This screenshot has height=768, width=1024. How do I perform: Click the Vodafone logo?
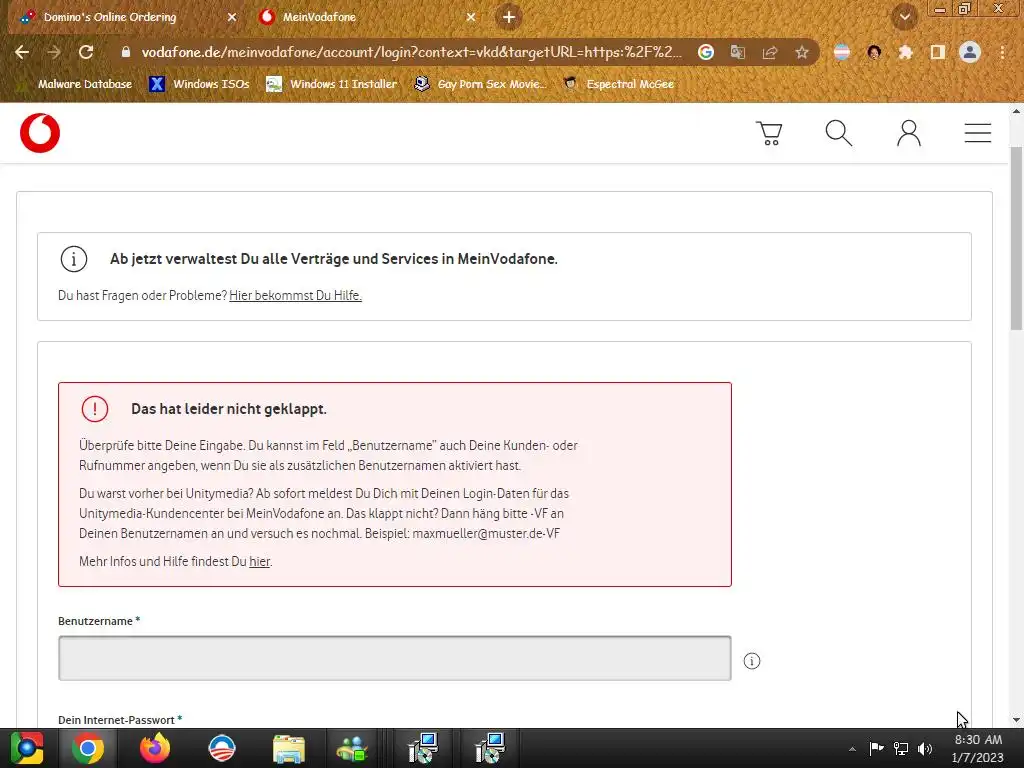pyautogui.click(x=40, y=133)
